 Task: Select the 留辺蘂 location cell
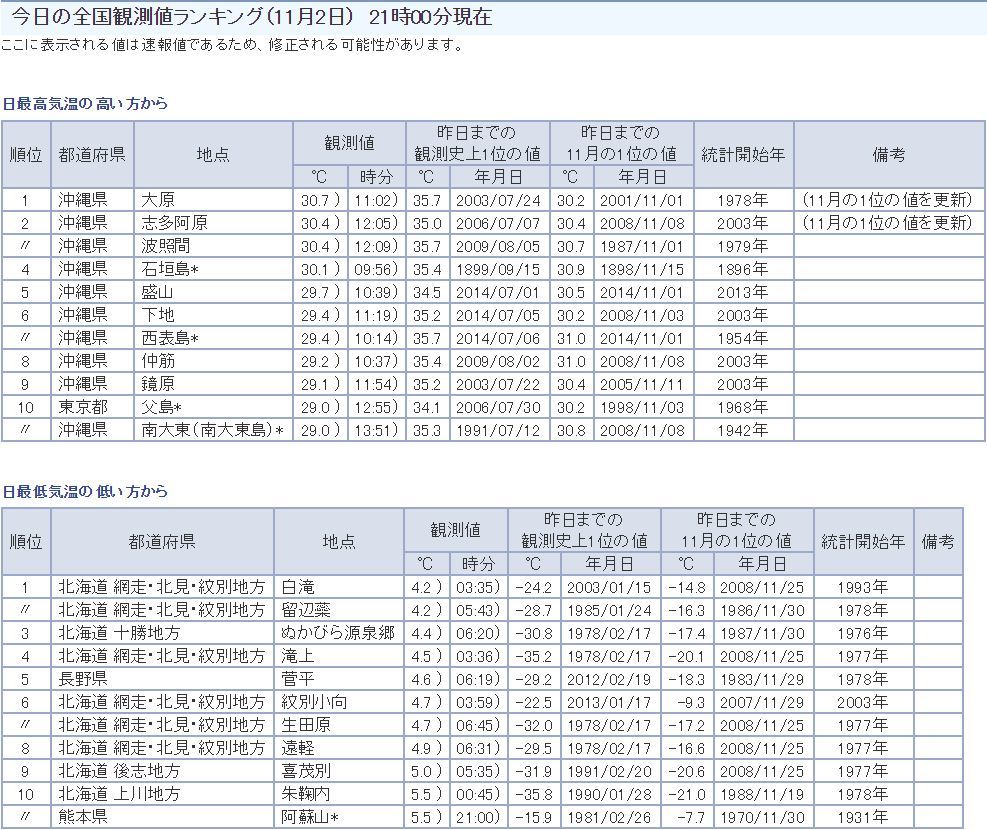tap(339, 610)
